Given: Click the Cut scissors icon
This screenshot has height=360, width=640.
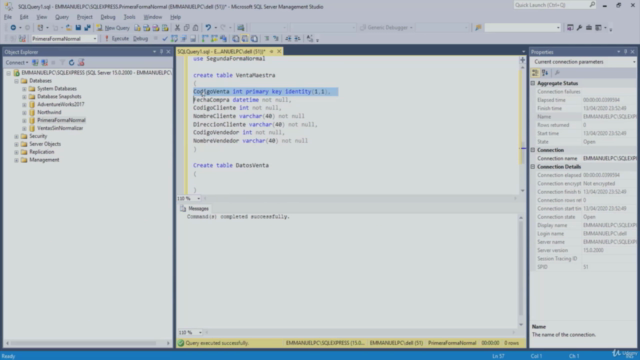Looking at the screenshot, I should 177,28.
